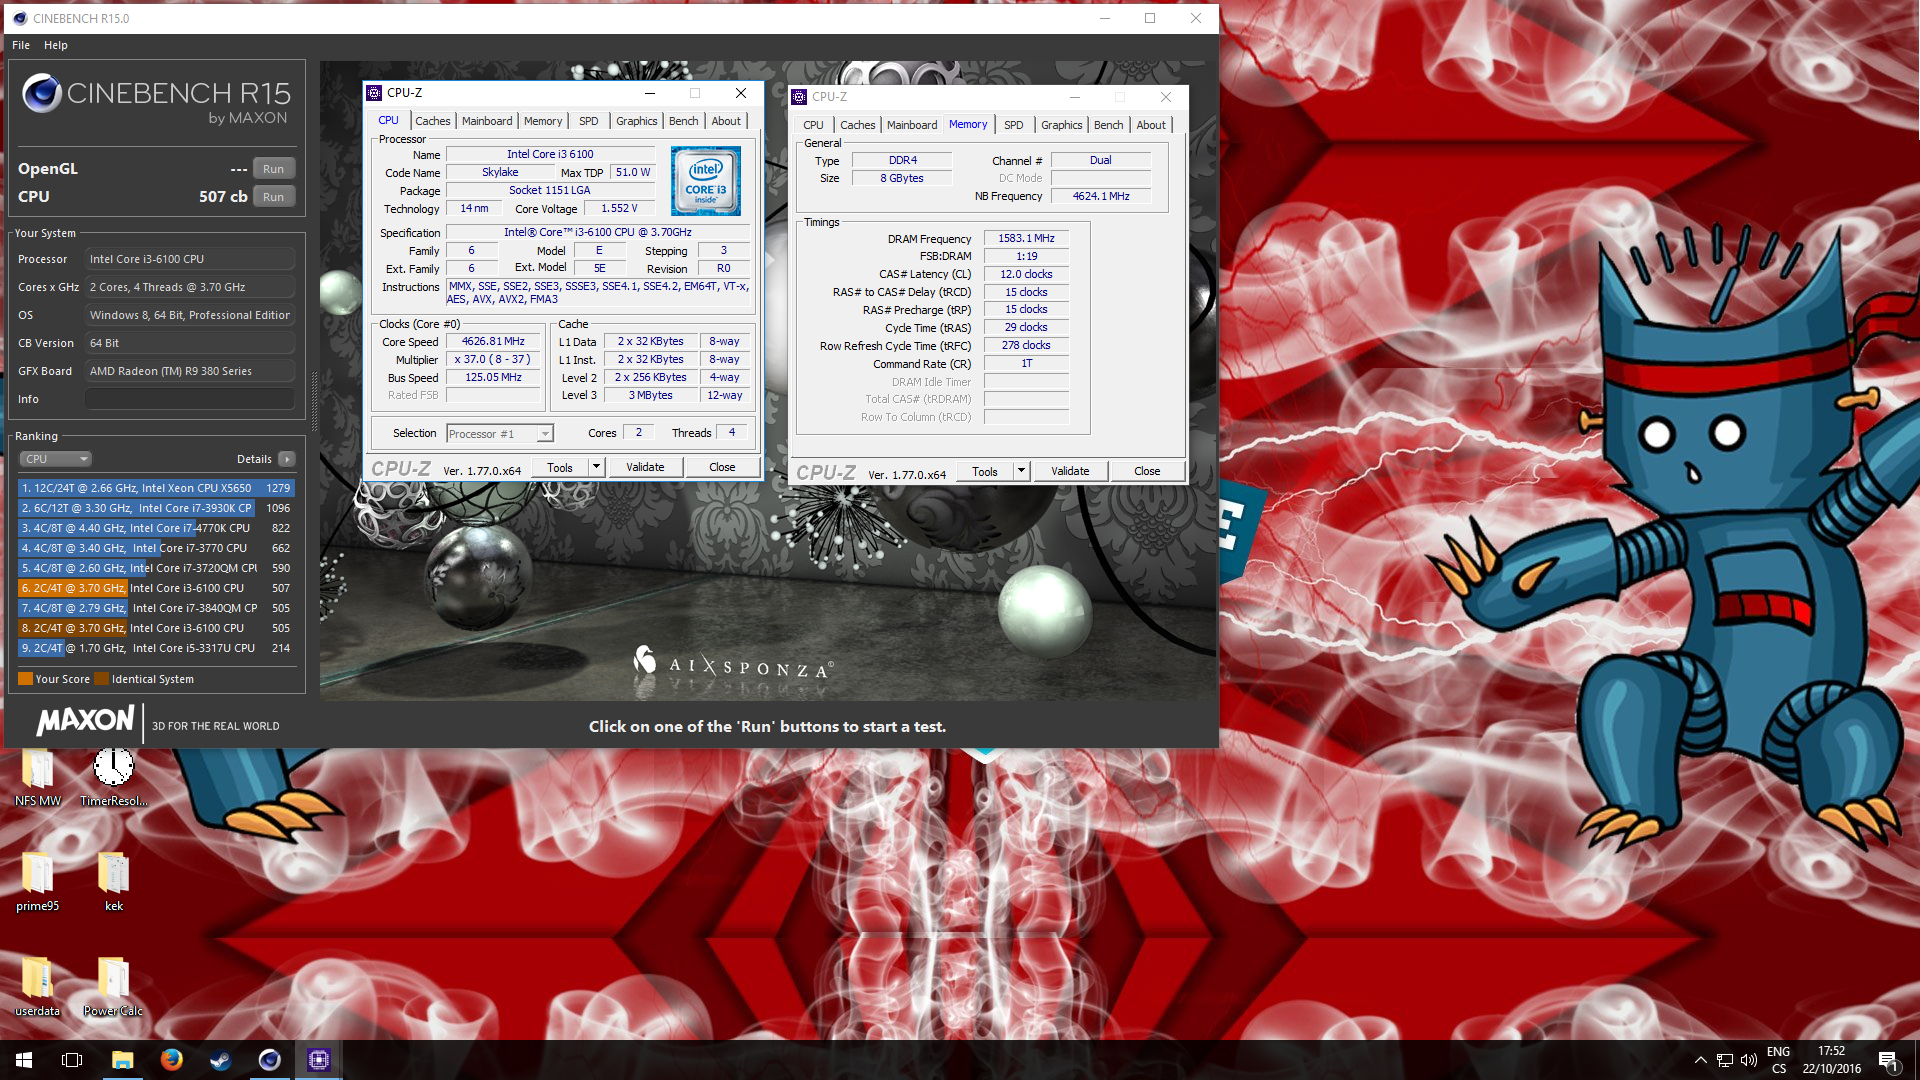Viewport: 1920px width, 1080px height.
Task: Select Bench tab in right CPU-Z window
Action: point(1109,125)
